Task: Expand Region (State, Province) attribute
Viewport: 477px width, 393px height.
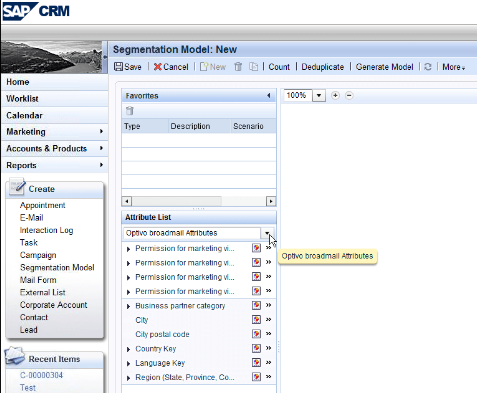Action: (x=128, y=378)
